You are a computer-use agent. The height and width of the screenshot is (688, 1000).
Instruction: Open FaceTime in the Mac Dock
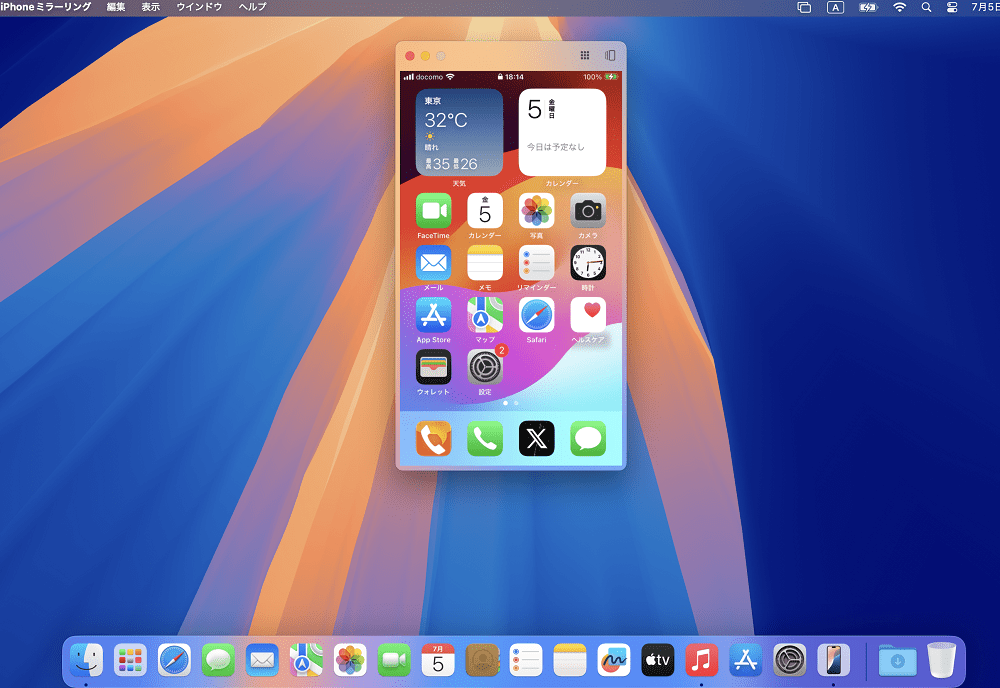point(394,660)
